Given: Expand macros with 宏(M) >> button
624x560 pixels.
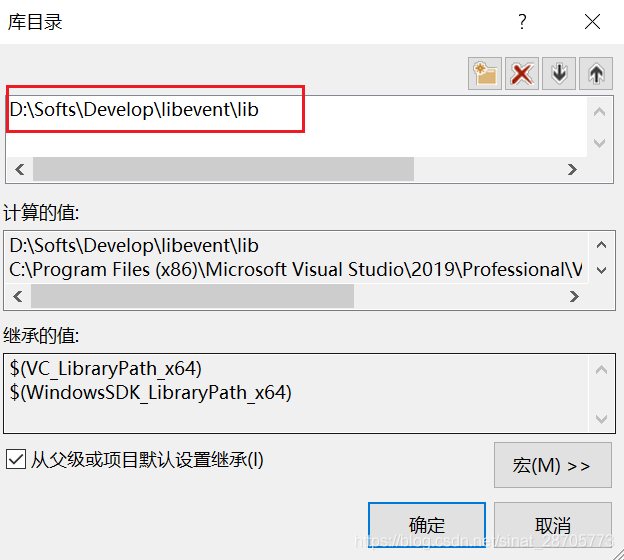Looking at the screenshot, I should tap(553, 465).
